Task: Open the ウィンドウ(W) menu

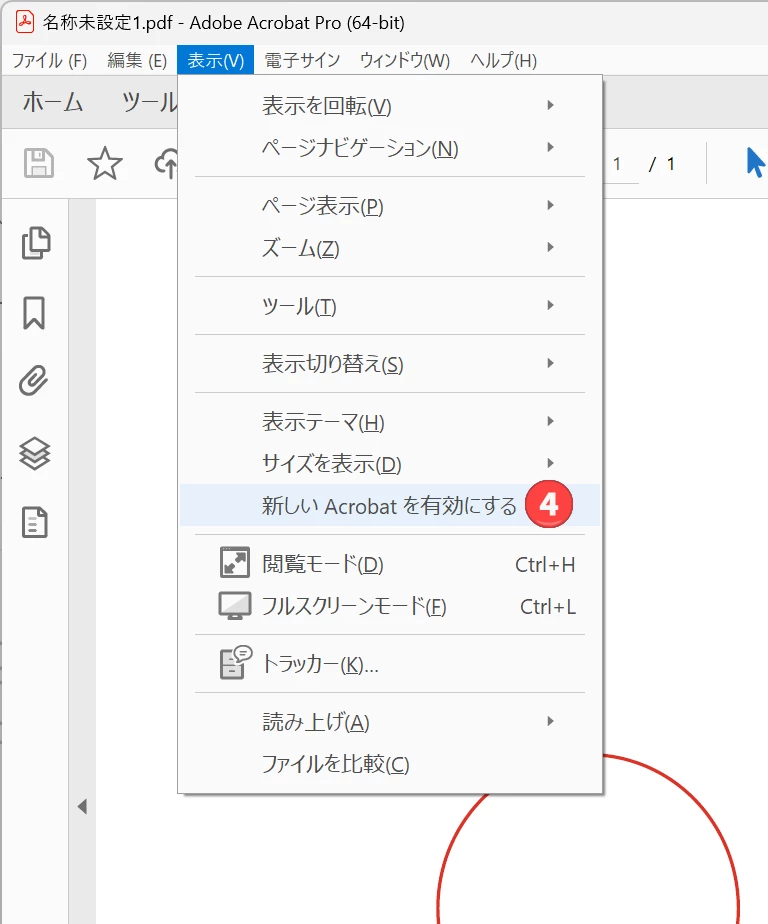Action: click(x=405, y=60)
